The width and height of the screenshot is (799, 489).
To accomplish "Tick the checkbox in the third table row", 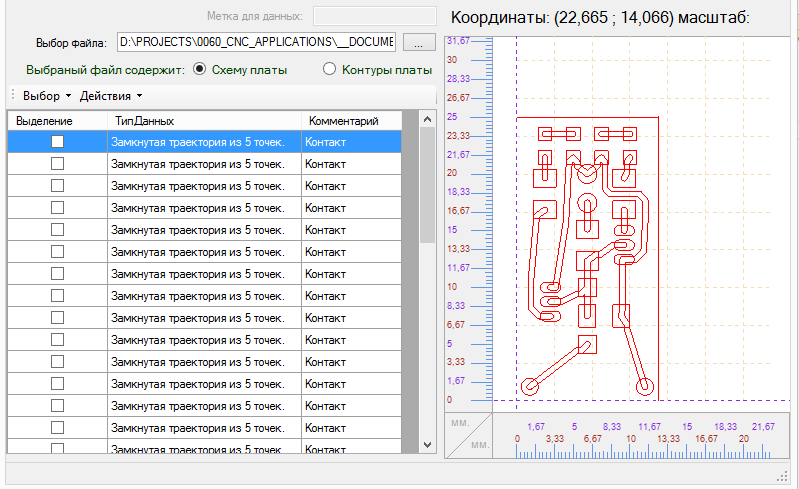I will click(58, 185).
